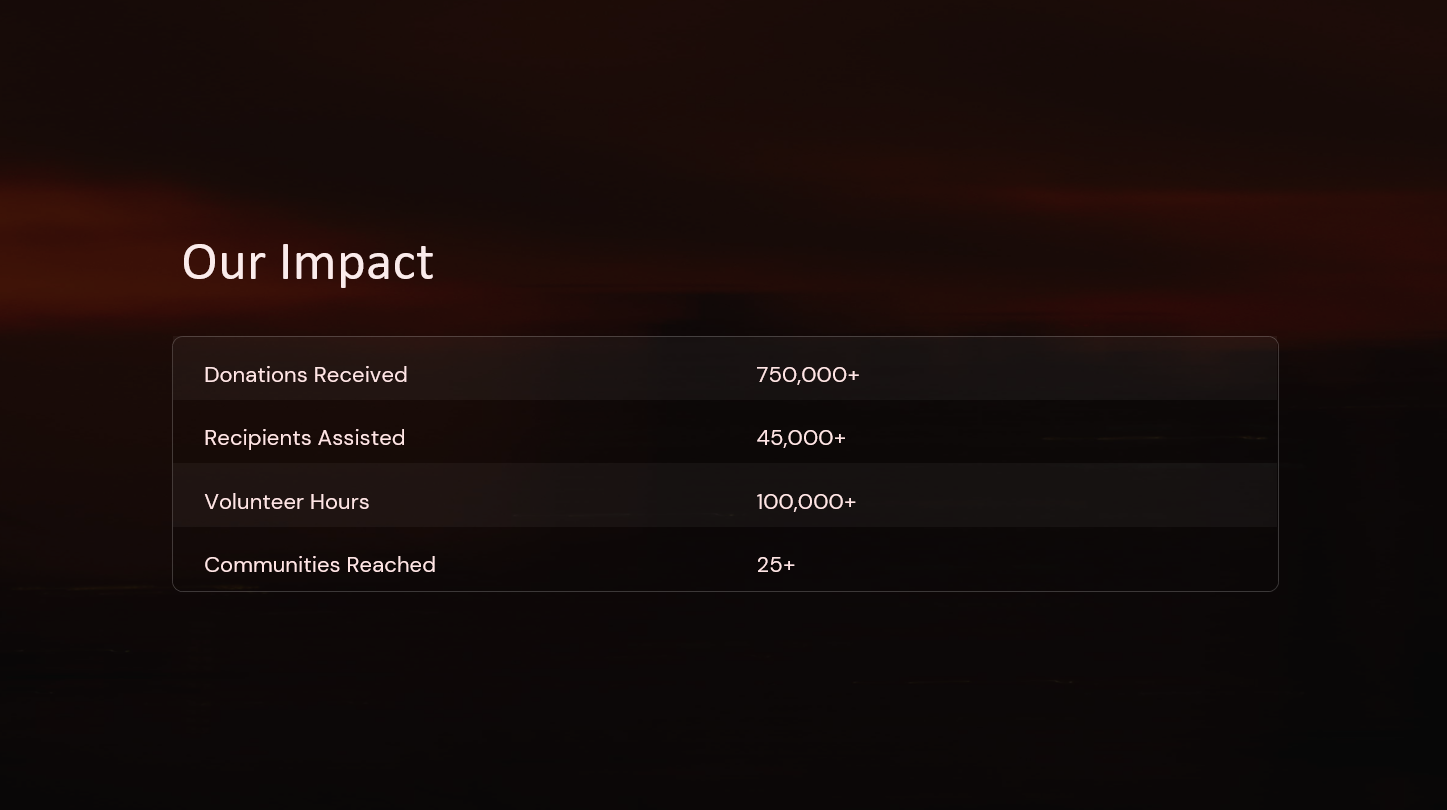Image resolution: width=1447 pixels, height=810 pixels.
Task: Click the word Donations in first row
Action: 256,375
